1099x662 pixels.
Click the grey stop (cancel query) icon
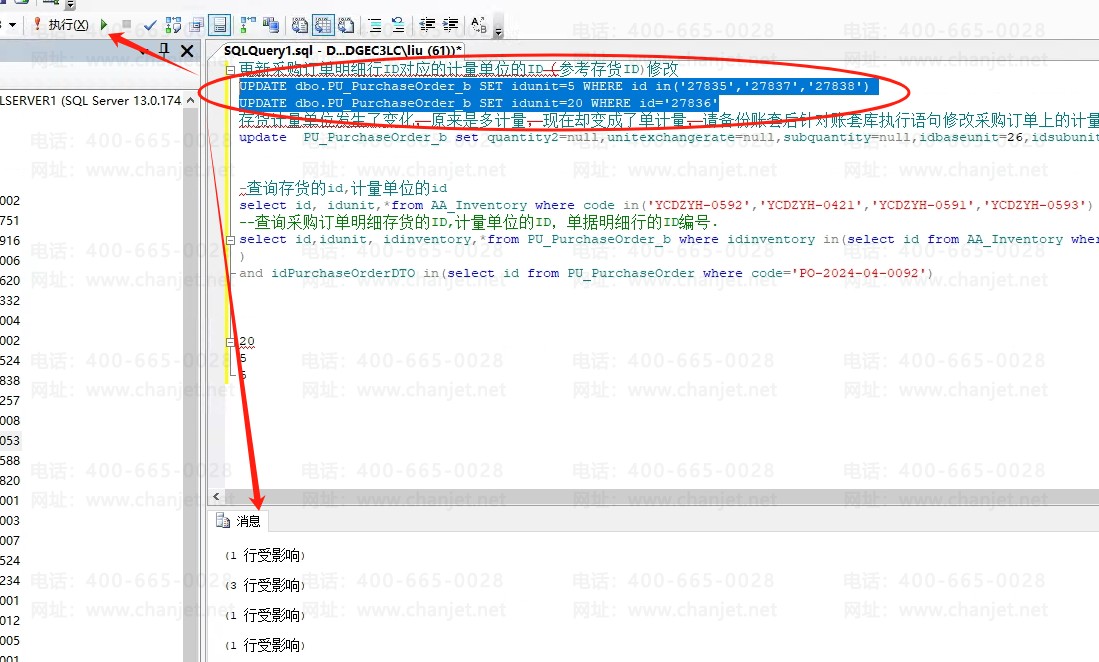point(126,25)
